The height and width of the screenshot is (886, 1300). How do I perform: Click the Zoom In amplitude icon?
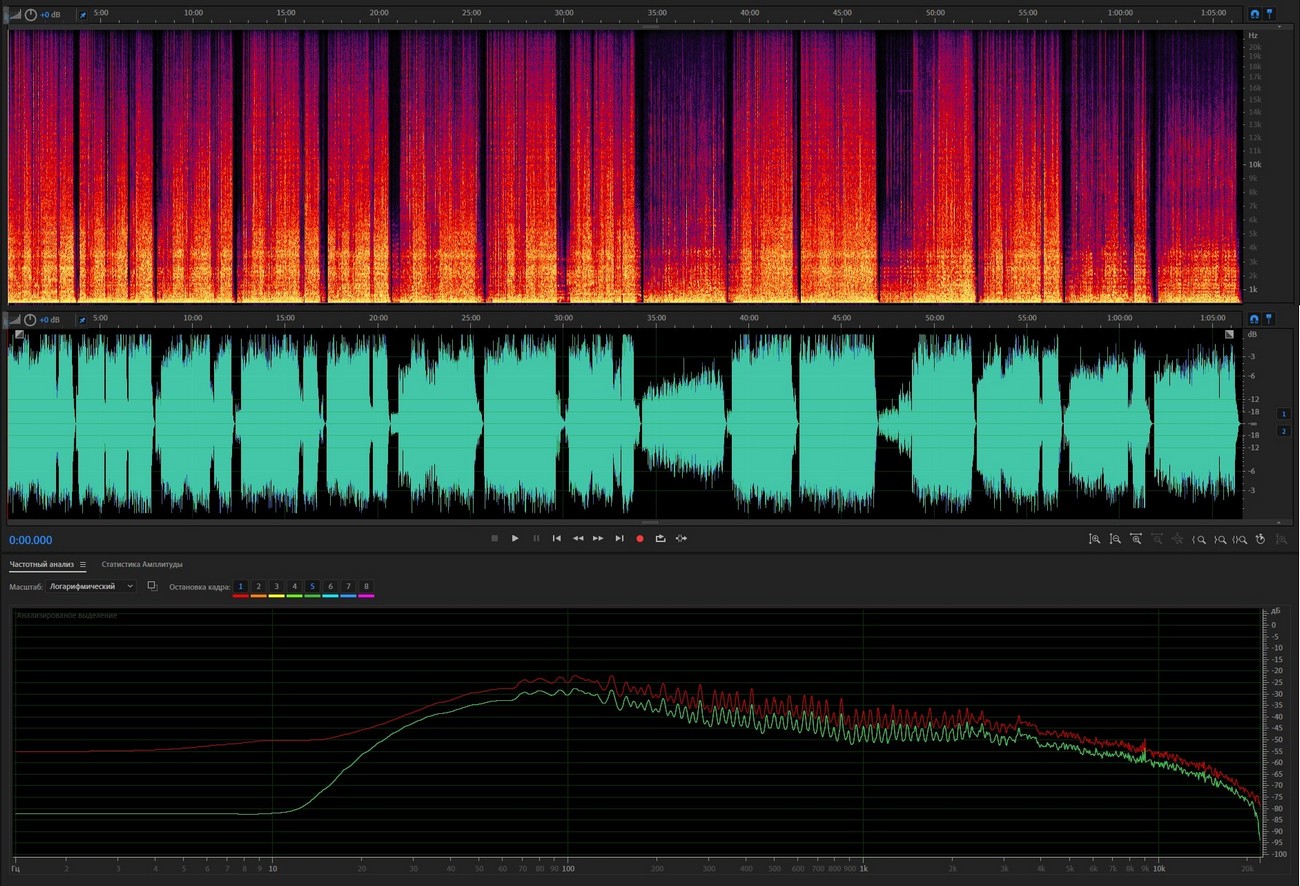(1095, 539)
